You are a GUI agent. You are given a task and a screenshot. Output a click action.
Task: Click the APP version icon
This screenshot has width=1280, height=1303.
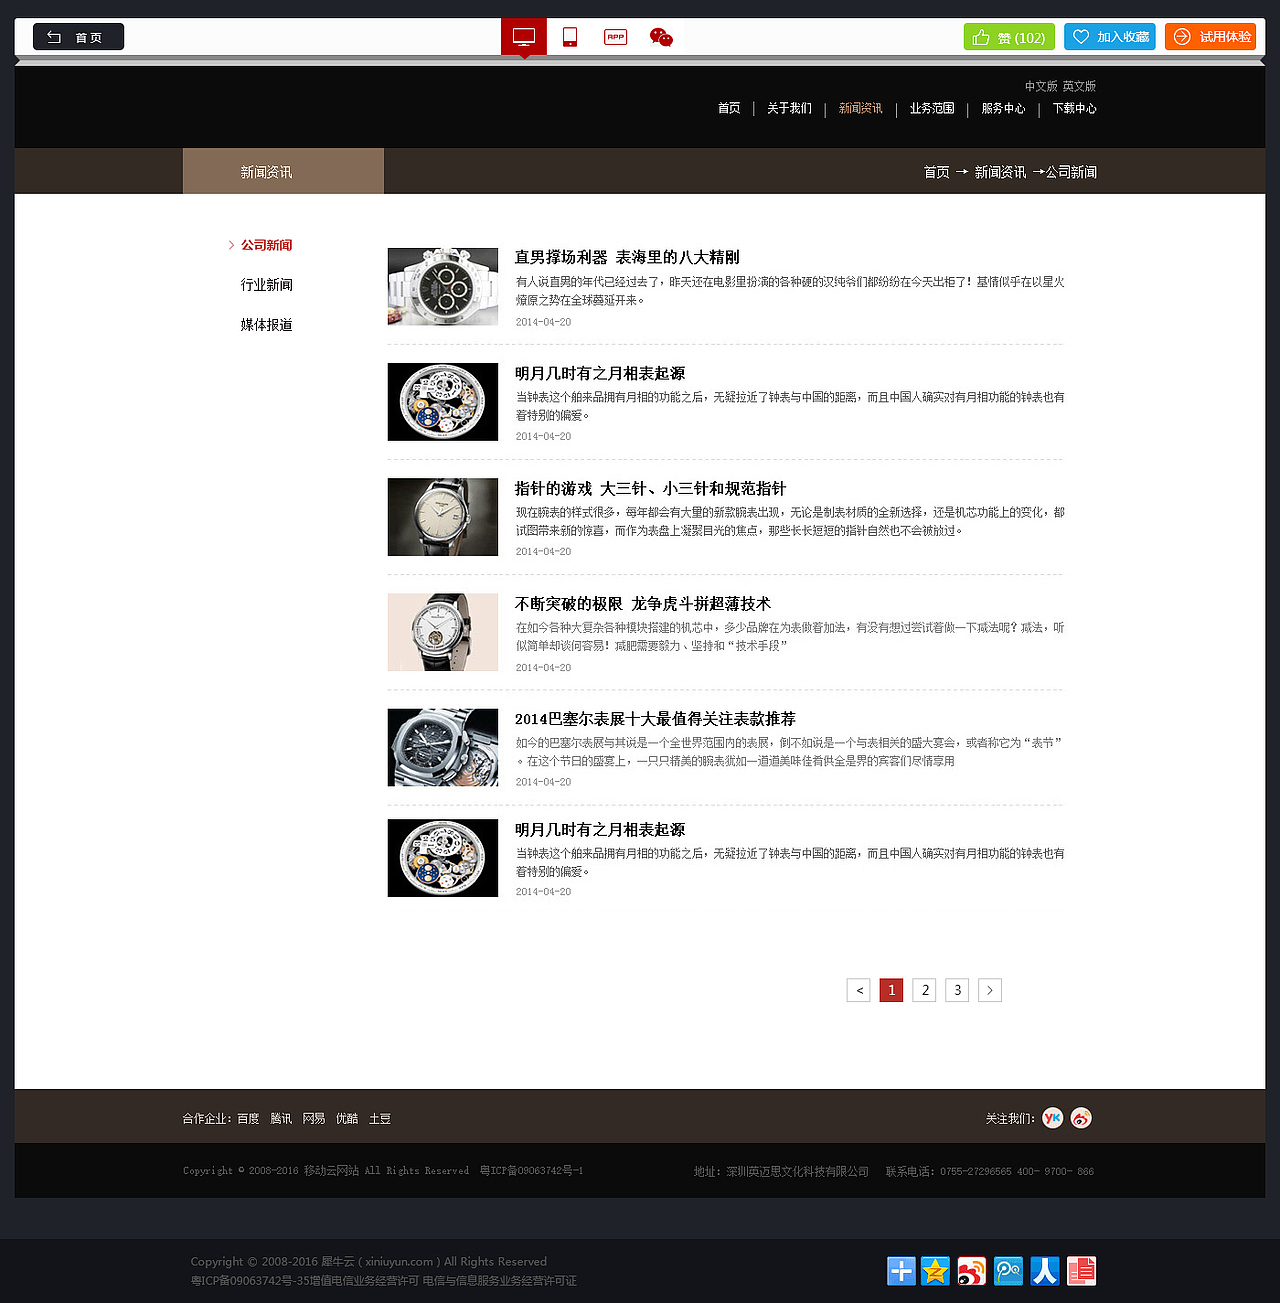(615, 36)
